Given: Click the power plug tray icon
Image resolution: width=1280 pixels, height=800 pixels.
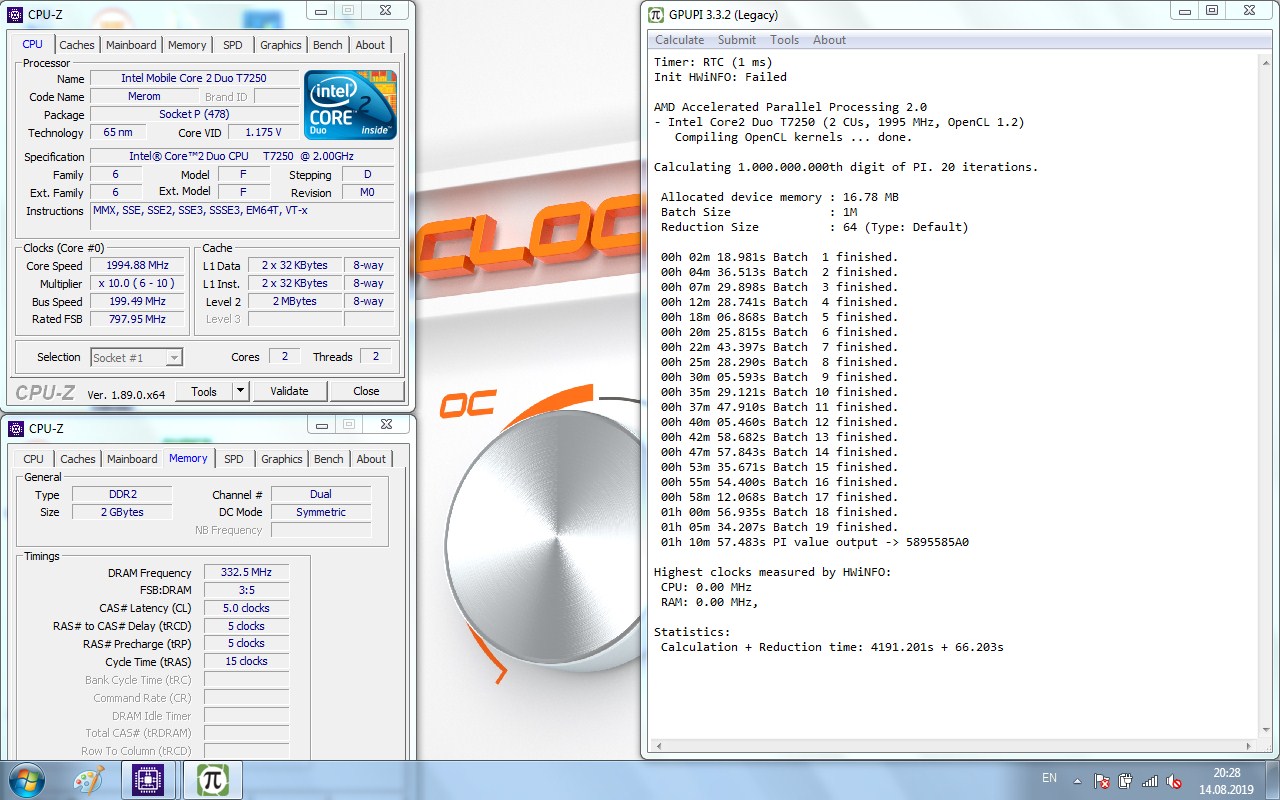Looking at the screenshot, I should coord(1126,781).
